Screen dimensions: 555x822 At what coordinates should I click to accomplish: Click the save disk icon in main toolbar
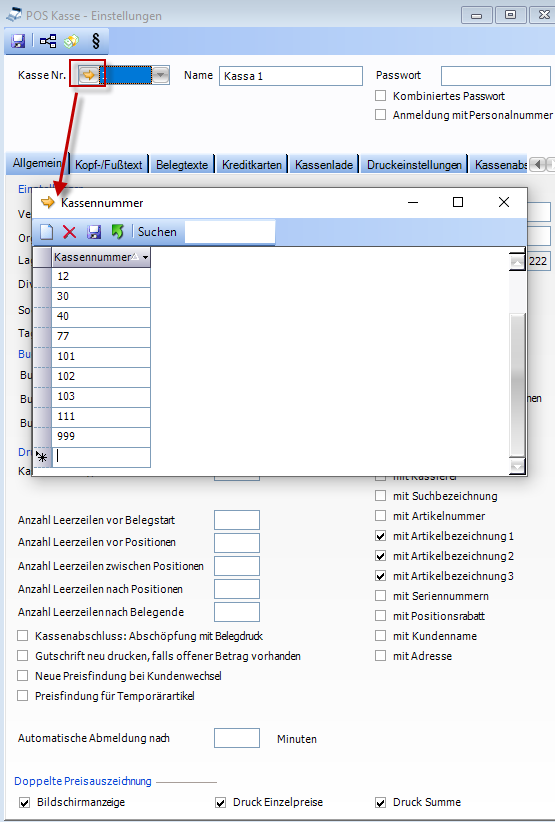(x=18, y=41)
